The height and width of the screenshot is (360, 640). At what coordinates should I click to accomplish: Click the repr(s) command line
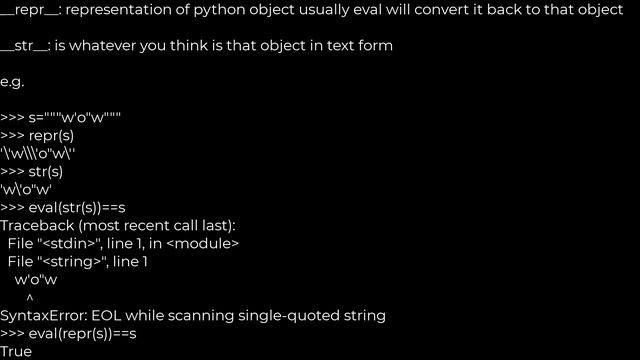37,136
